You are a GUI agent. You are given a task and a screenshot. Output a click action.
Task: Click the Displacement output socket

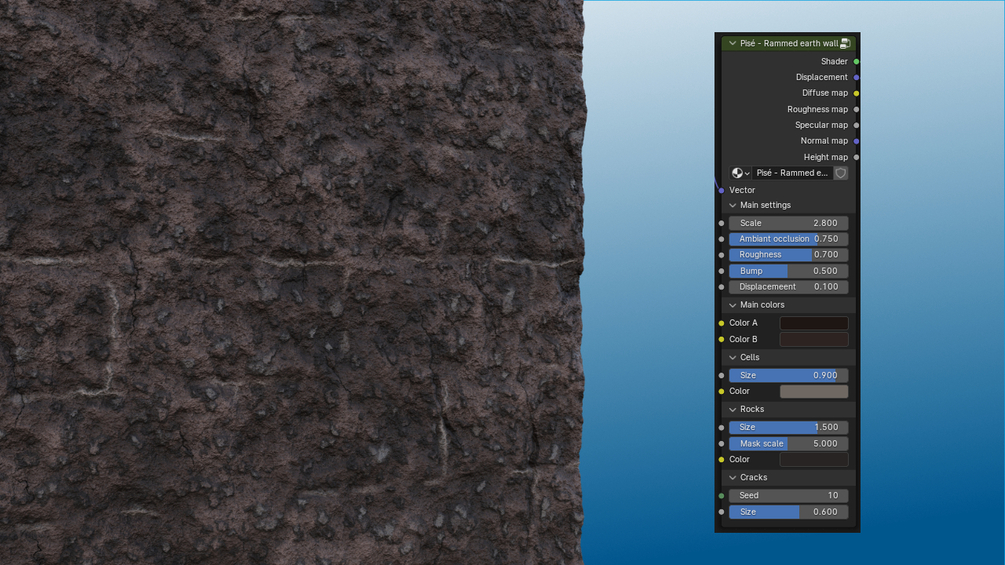coord(856,78)
